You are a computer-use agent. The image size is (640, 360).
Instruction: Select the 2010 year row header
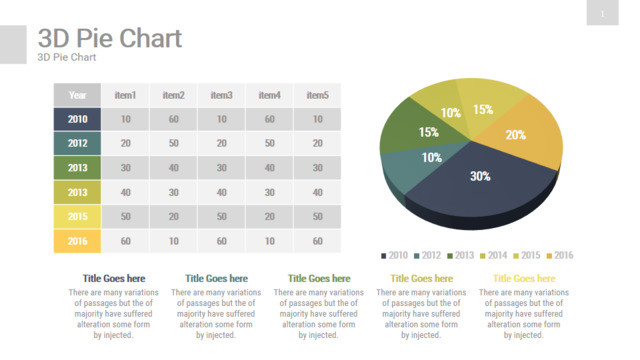[x=77, y=119]
